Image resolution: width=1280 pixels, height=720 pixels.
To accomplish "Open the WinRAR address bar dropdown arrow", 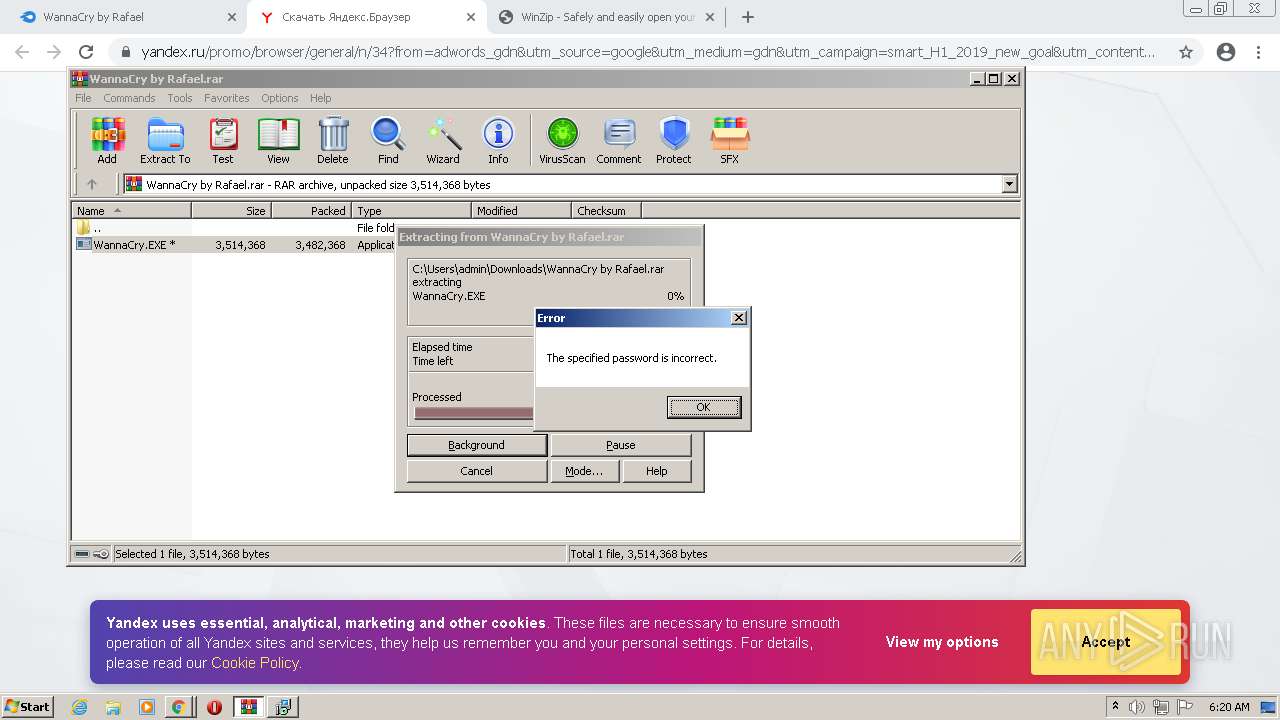I will [x=1009, y=184].
